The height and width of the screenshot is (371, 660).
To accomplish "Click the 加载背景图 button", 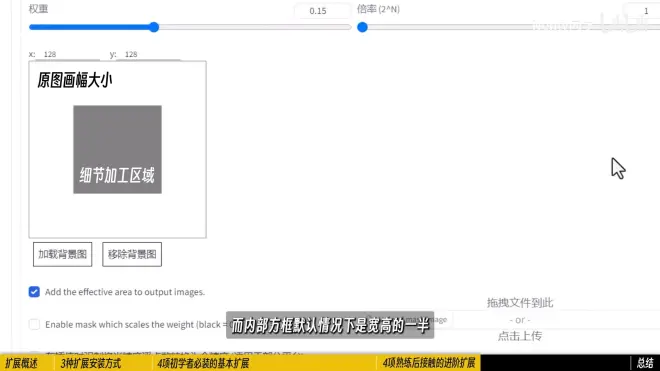I will pos(62,254).
